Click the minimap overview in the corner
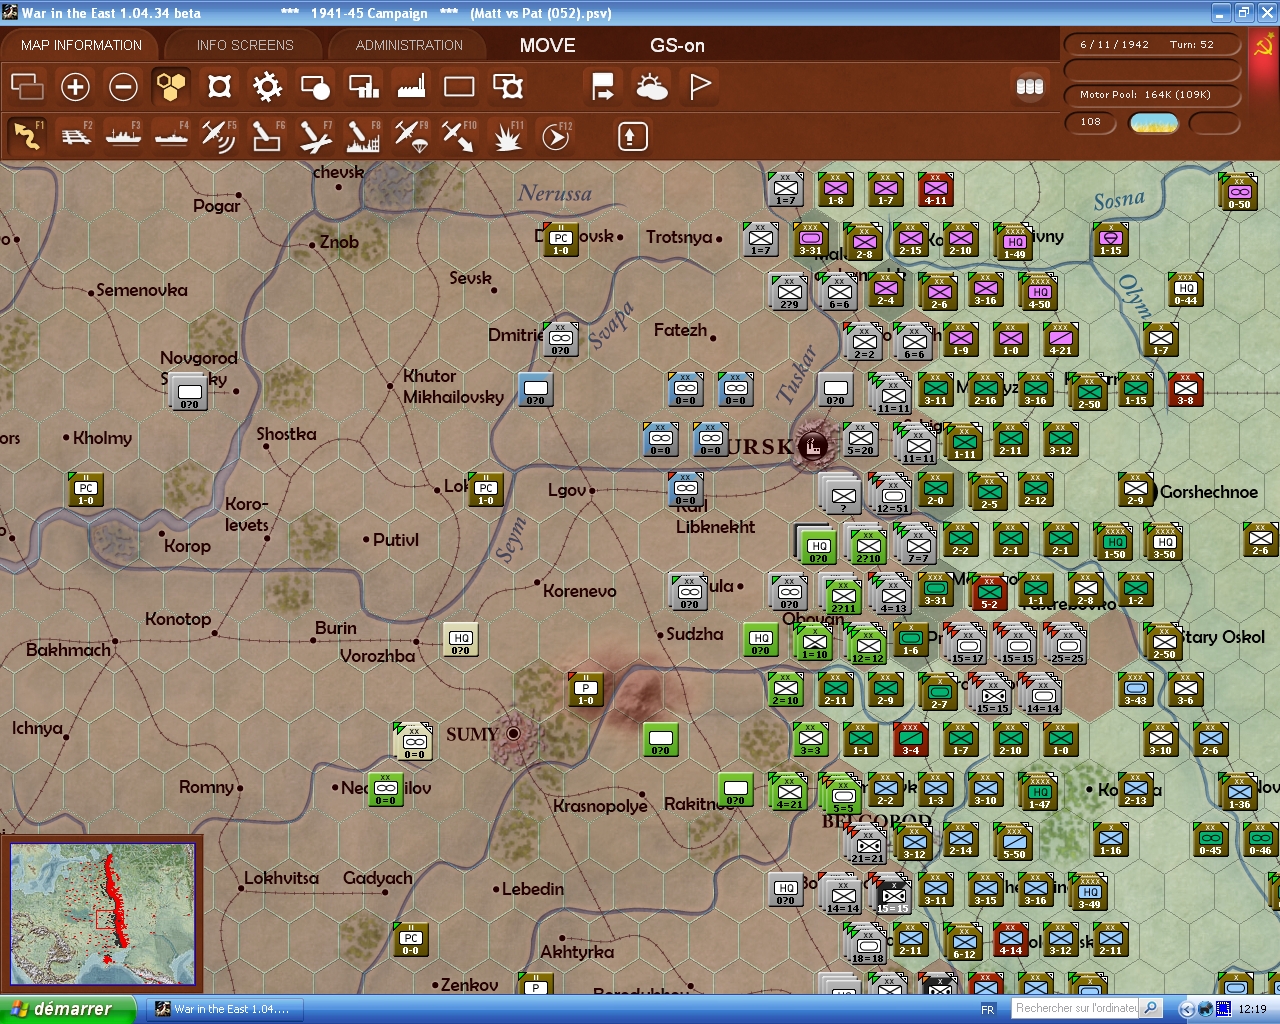 (x=103, y=914)
